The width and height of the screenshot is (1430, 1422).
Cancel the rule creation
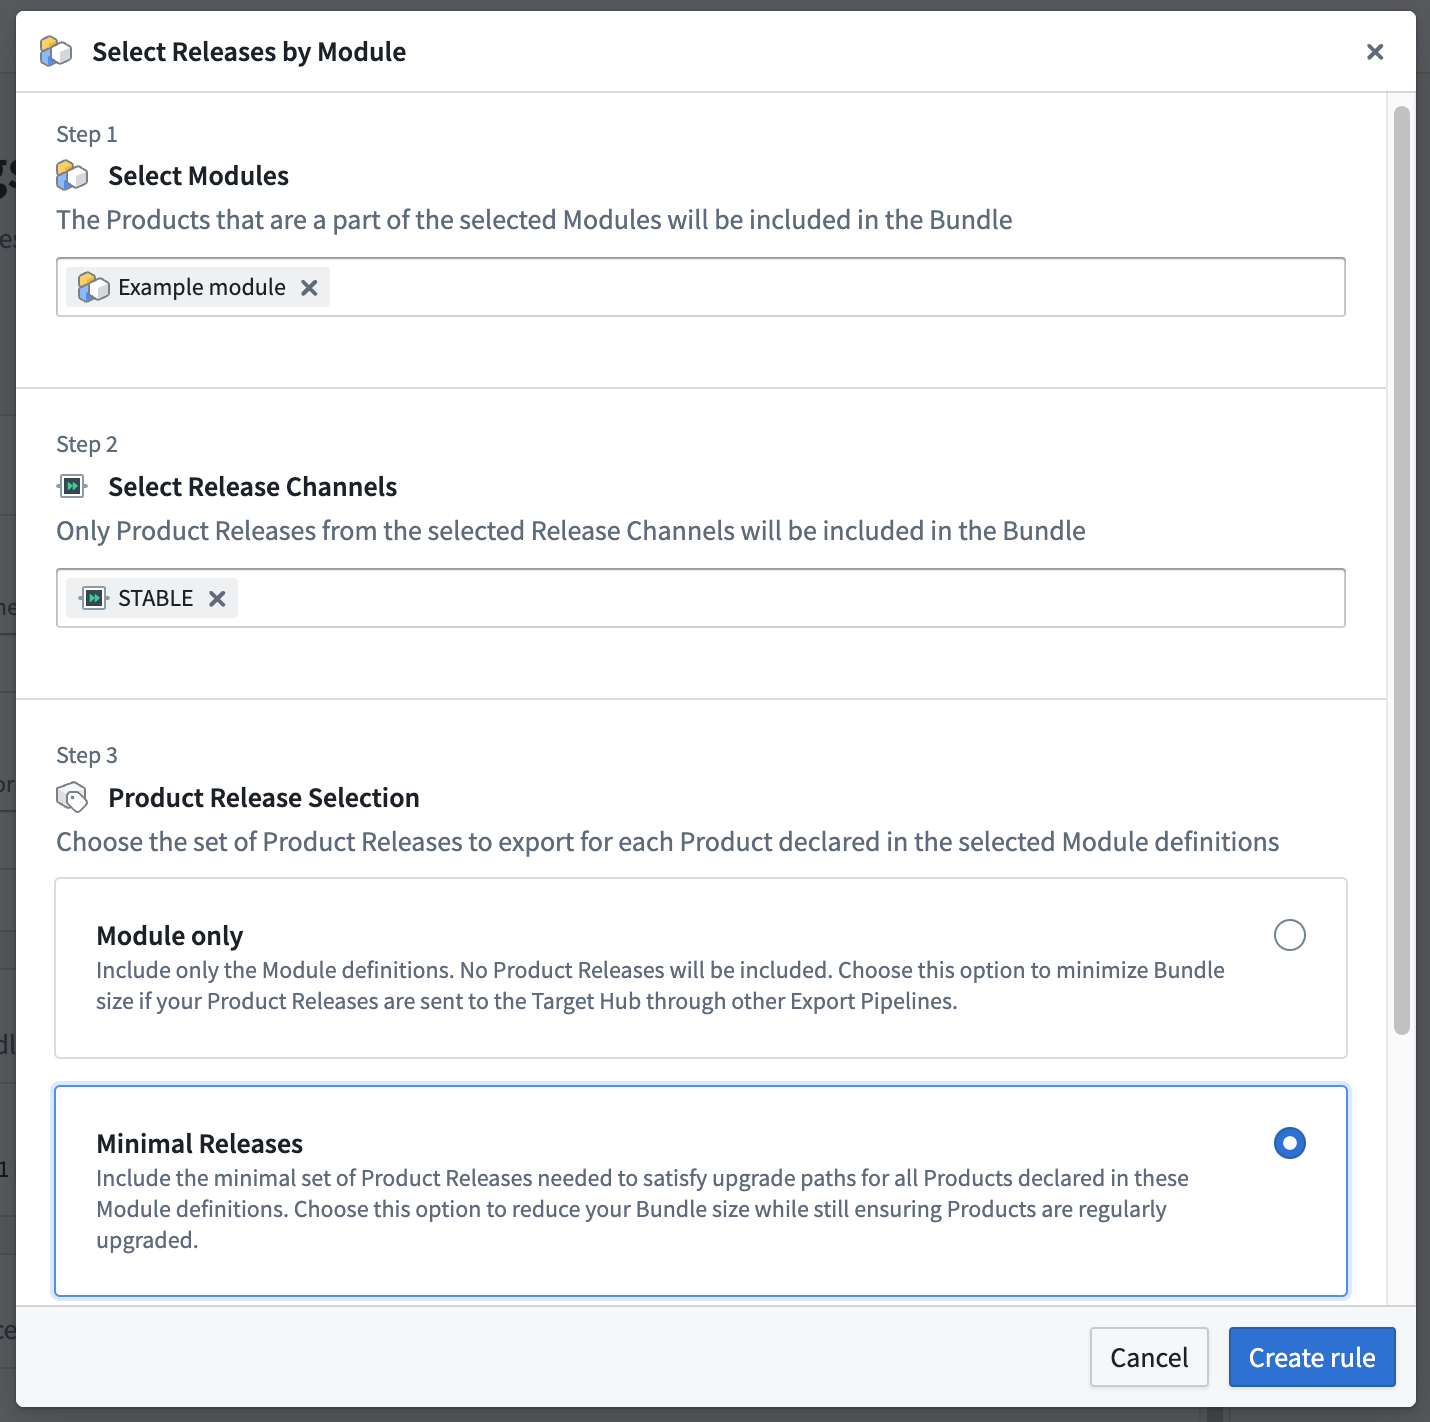tap(1149, 1357)
